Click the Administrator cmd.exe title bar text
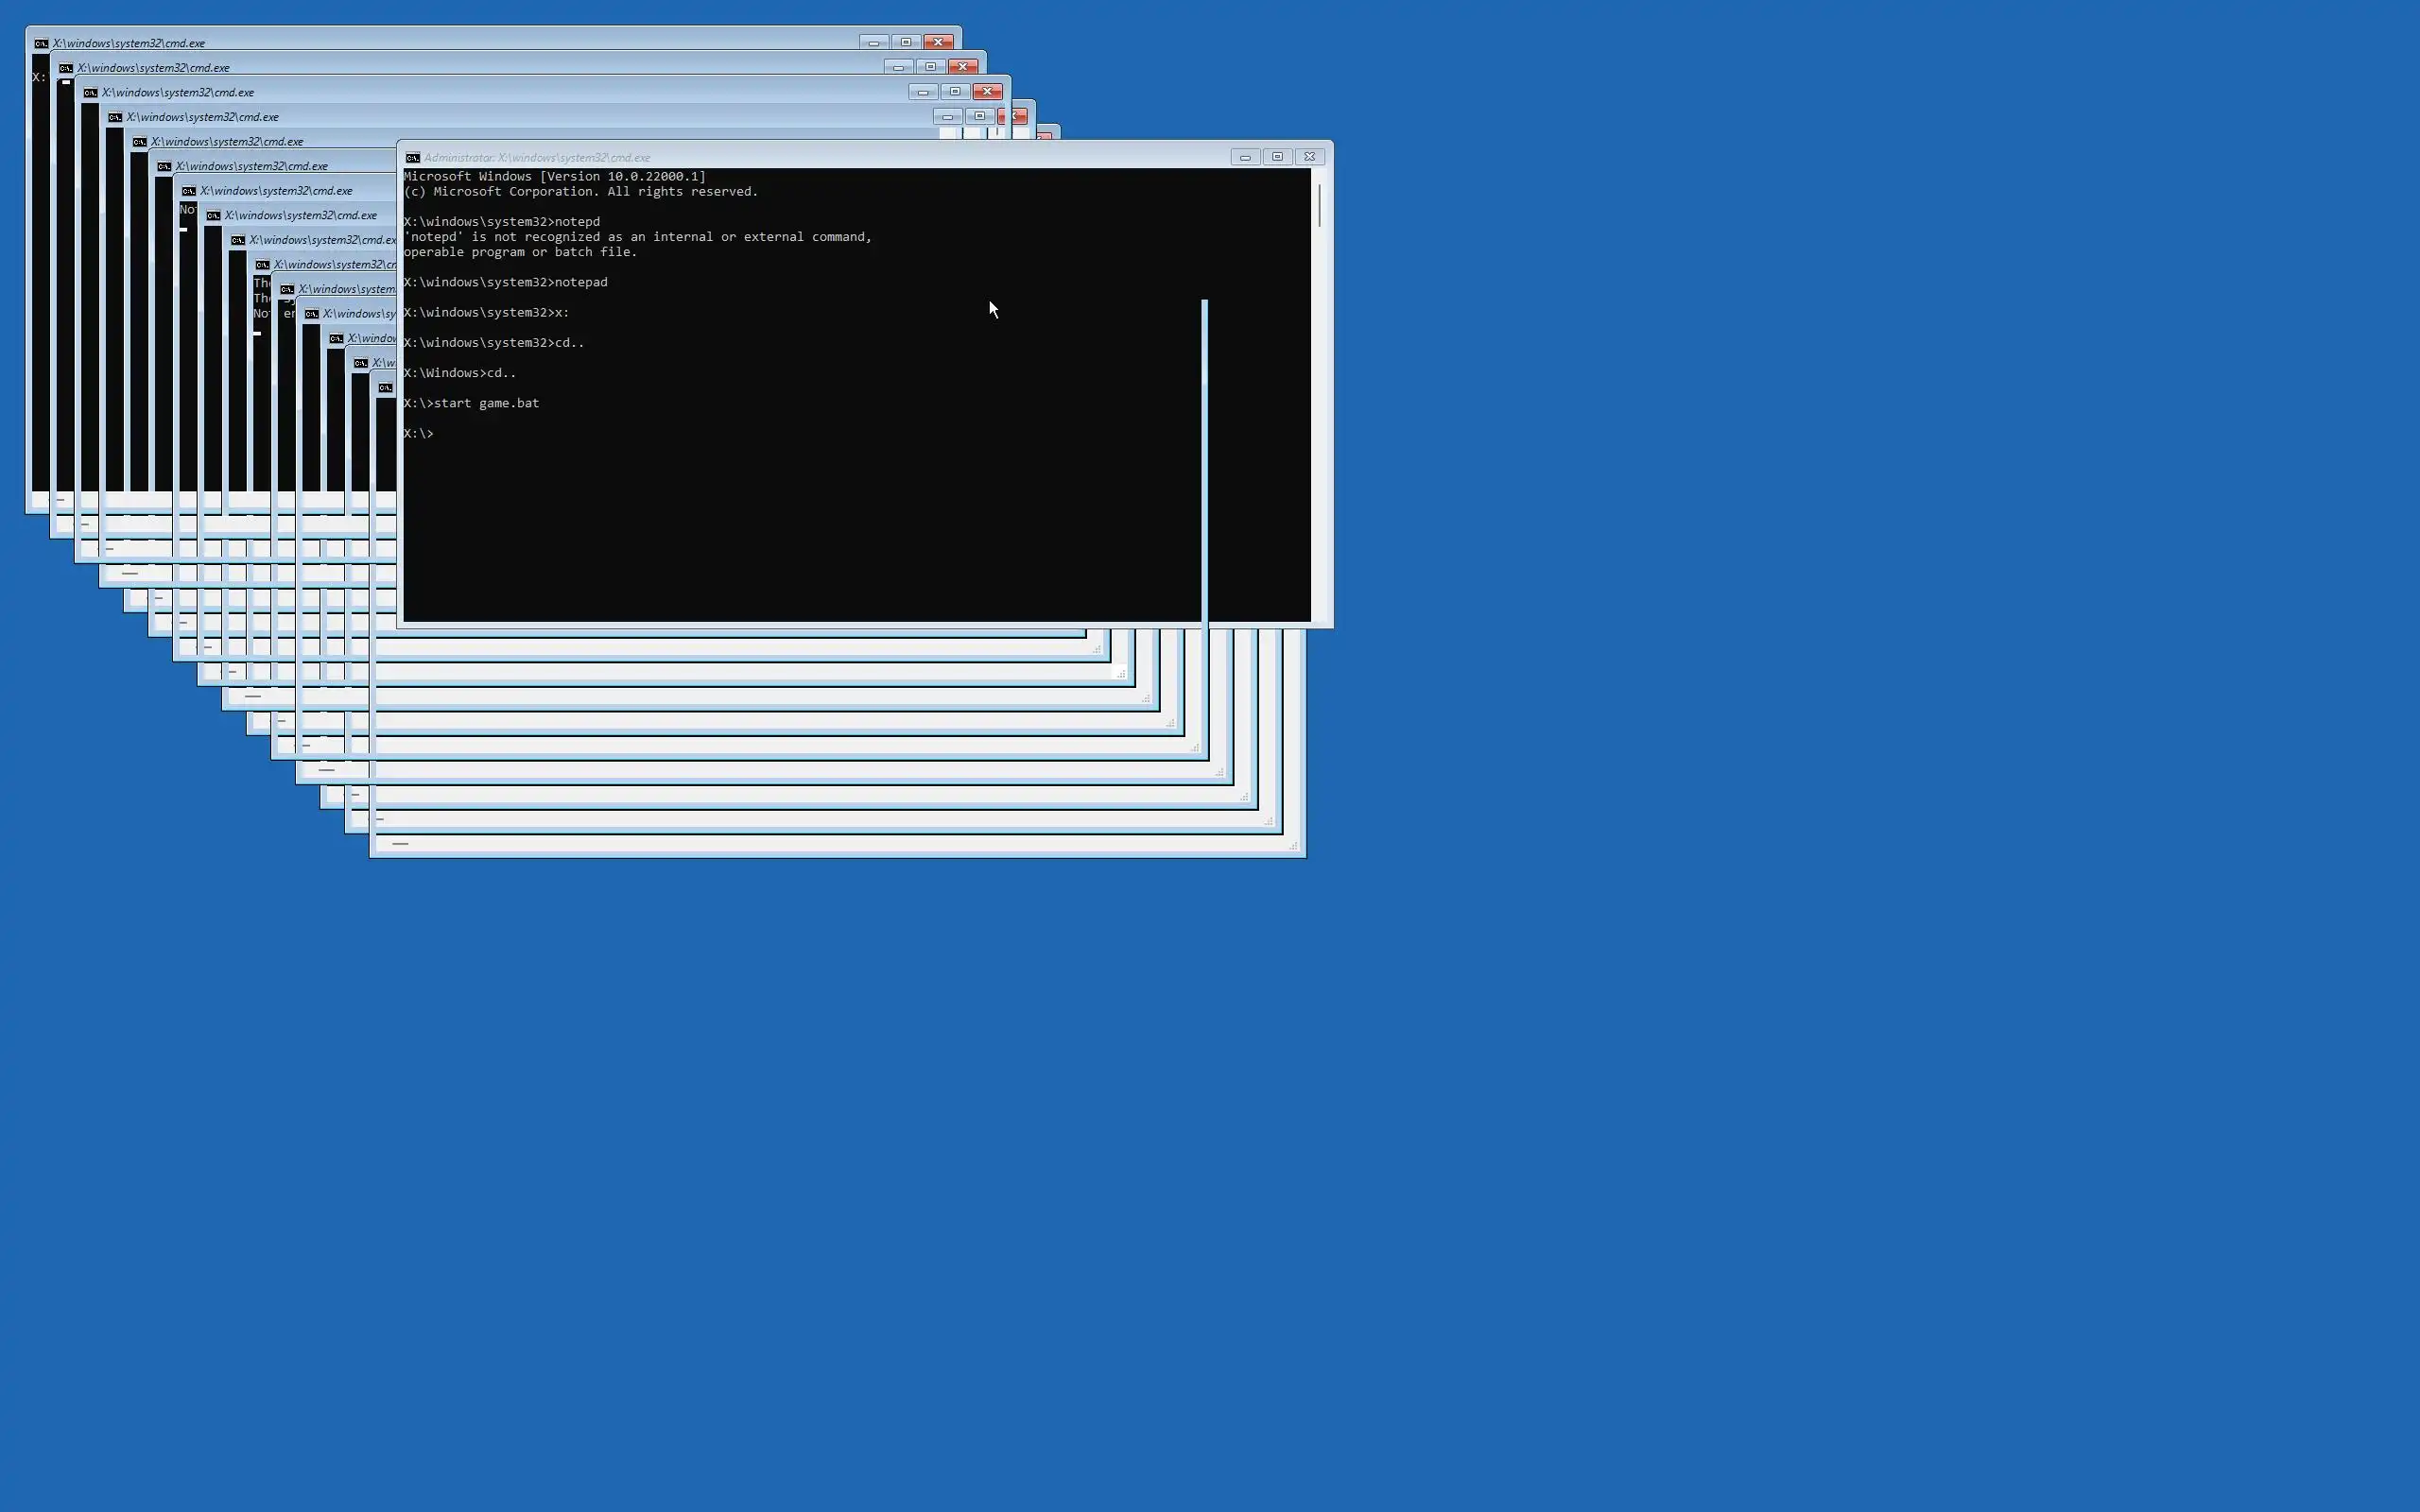The image size is (2420, 1512). (x=537, y=158)
